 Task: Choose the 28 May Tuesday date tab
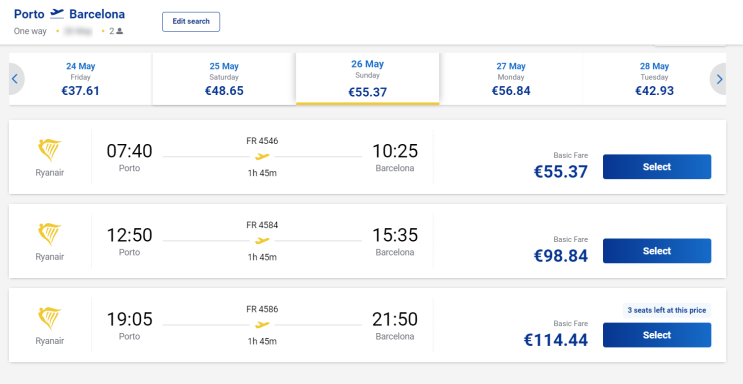click(x=654, y=79)
